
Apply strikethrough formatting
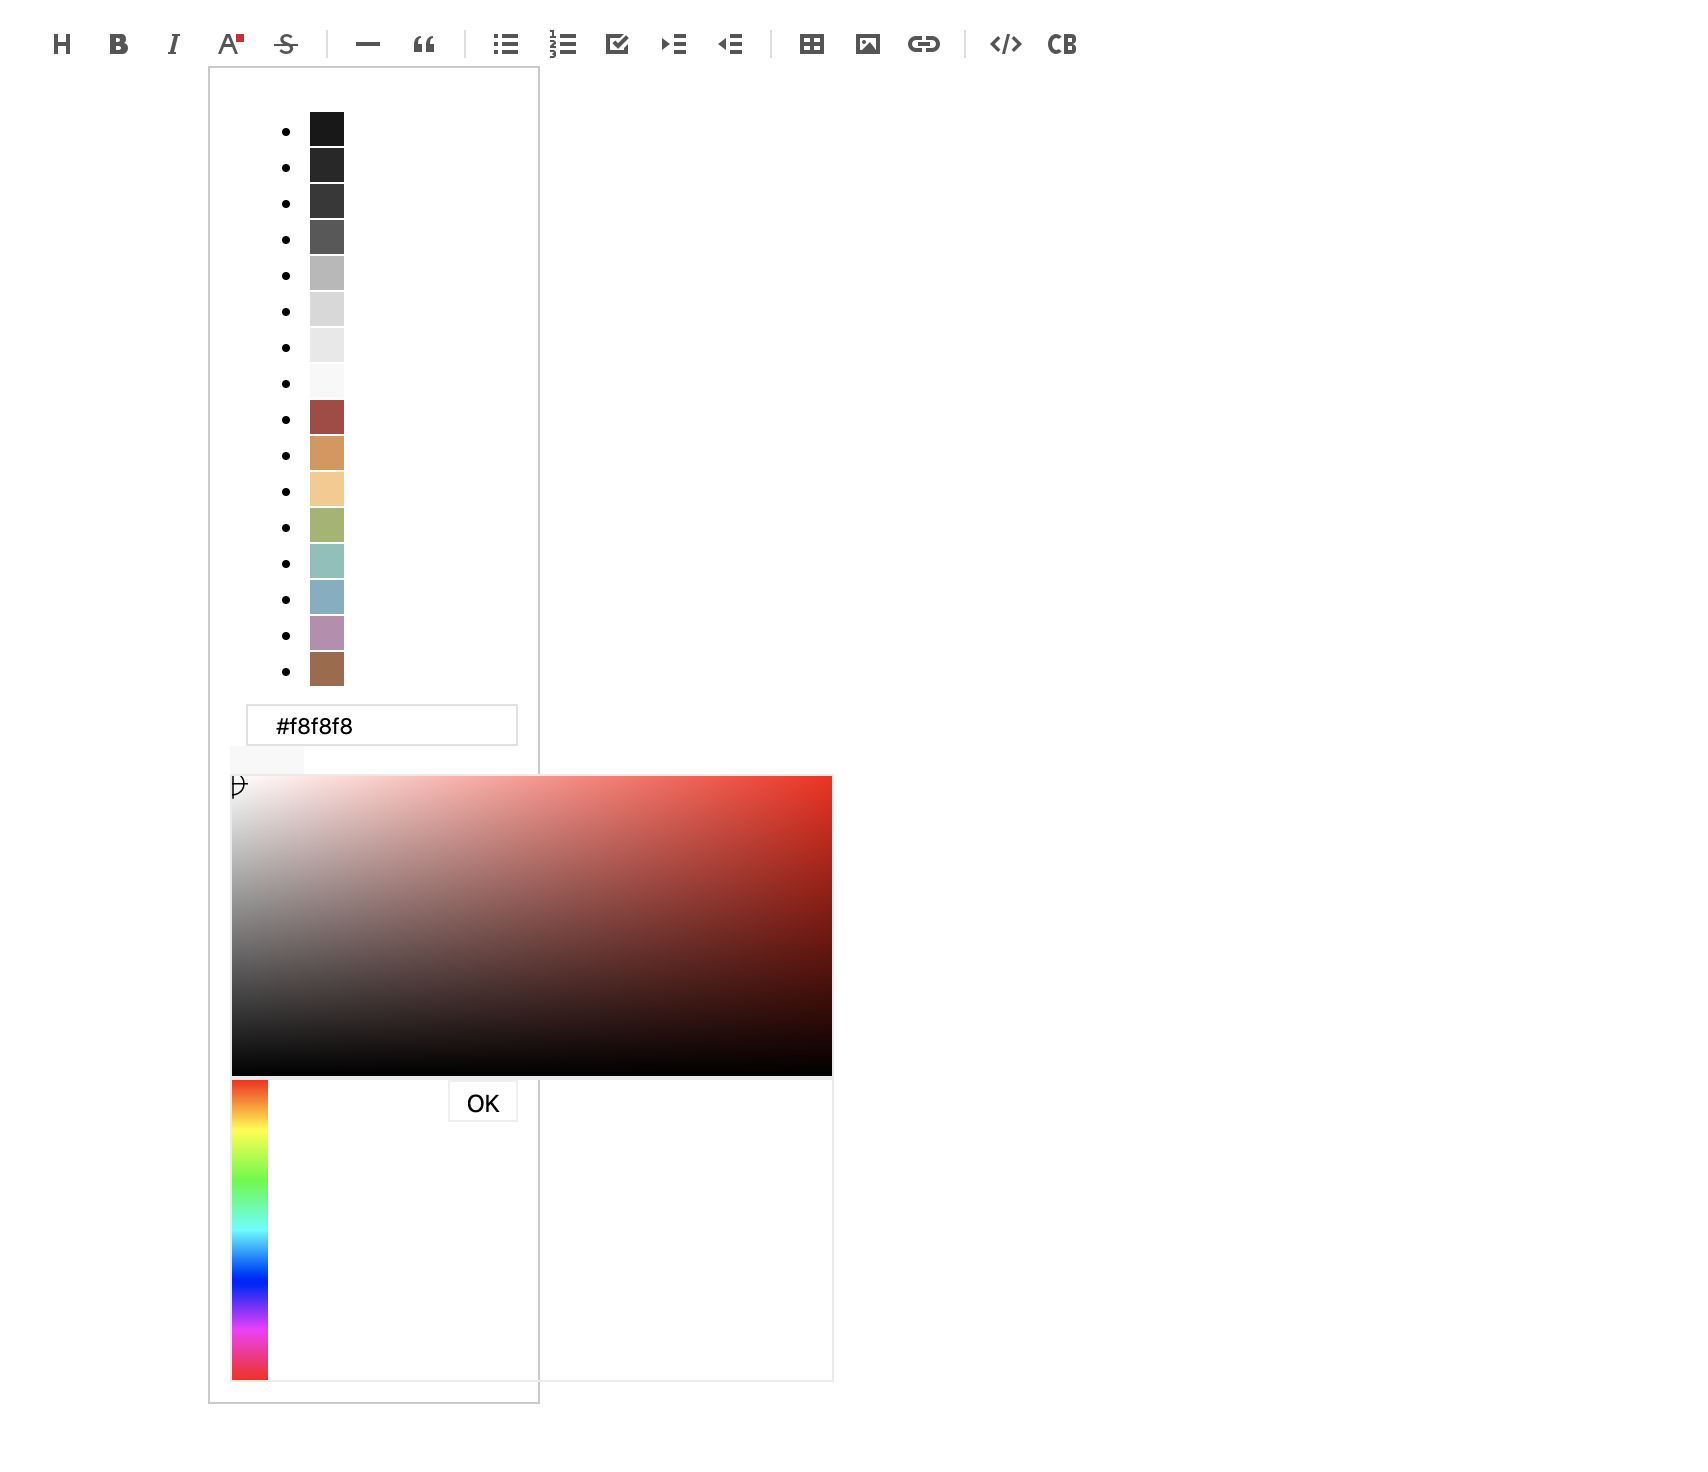pos(285,44)
